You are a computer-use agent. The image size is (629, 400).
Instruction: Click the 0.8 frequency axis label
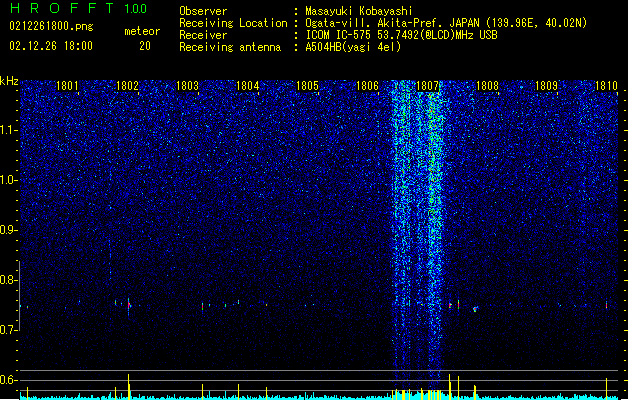9,280
